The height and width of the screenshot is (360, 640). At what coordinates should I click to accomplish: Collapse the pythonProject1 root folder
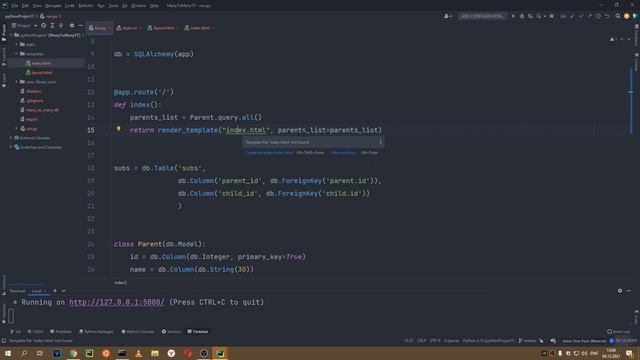[11, 35]
